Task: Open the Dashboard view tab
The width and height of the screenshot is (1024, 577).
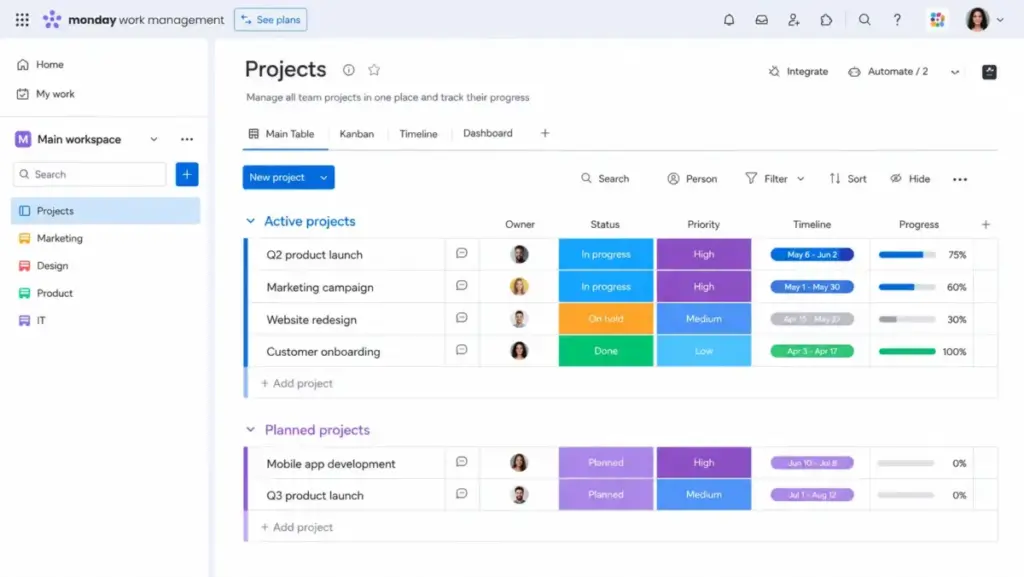Action: point(488,133)
